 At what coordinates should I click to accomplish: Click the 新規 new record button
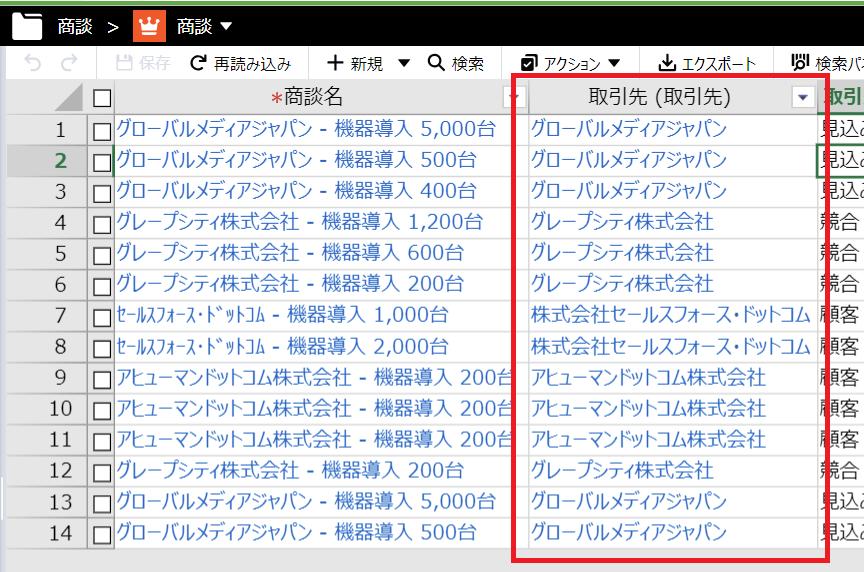click(355, 63)
